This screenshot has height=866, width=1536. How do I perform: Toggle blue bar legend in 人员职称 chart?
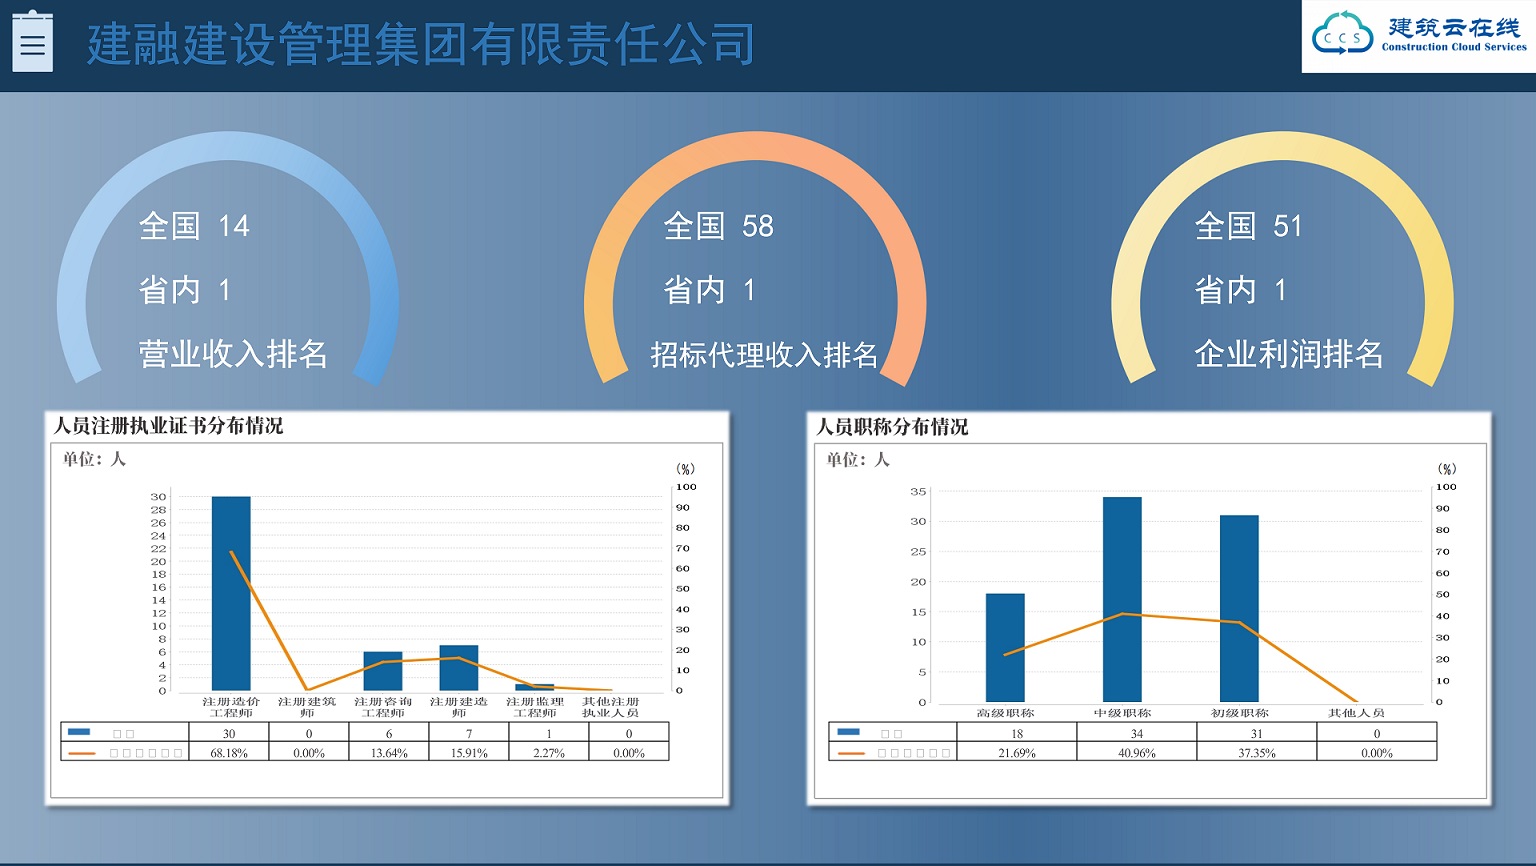tap(848, 733)
